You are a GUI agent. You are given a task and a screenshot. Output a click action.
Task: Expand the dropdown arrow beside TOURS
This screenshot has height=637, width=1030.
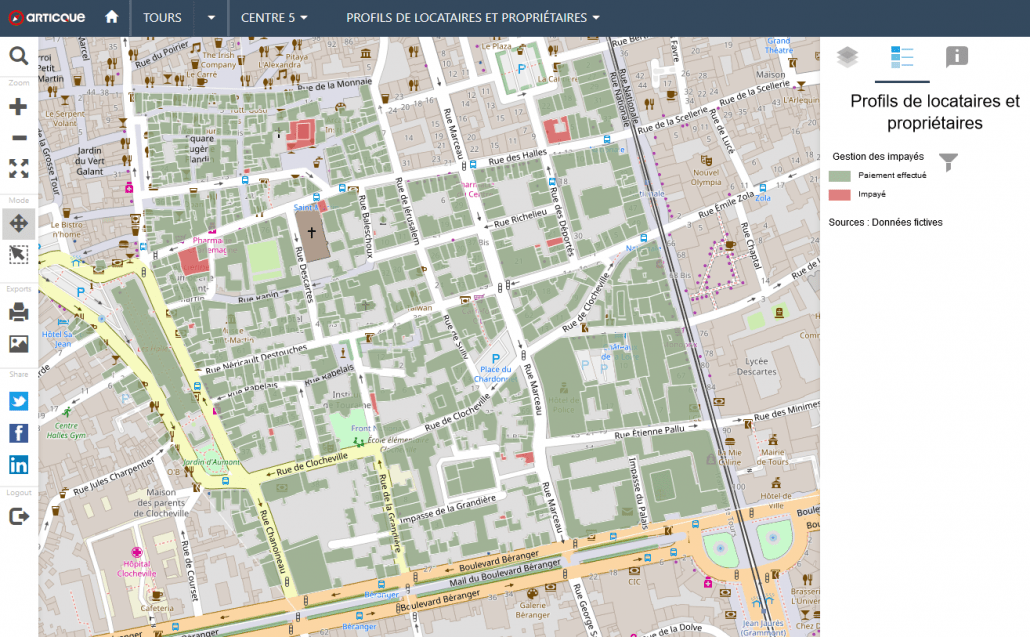point(211,18)
